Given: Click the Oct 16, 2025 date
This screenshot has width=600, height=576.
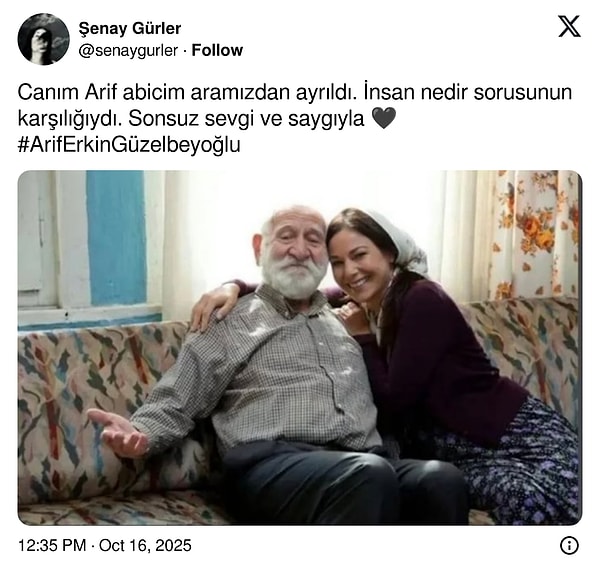Looking at the screenshot, I should pyautogui.click(x=145, y=545).
